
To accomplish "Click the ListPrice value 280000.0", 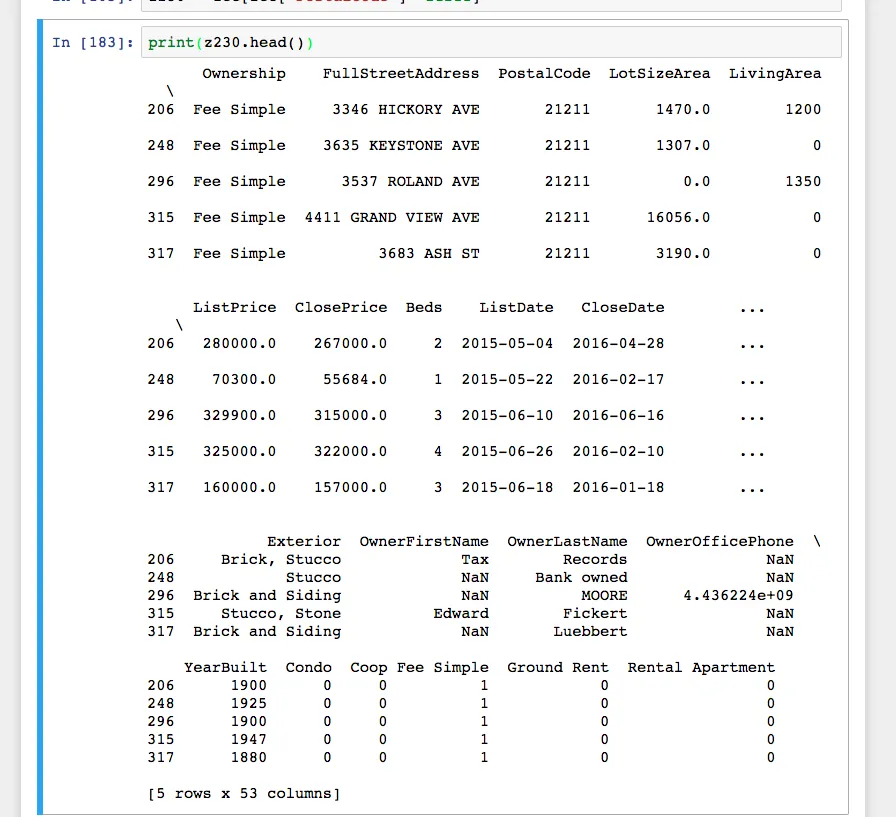I will [239, 343].
